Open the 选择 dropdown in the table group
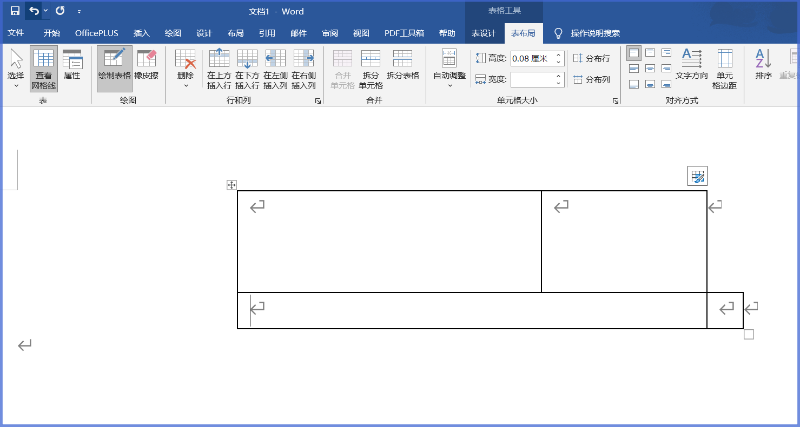800x427 pixels. pos(16,69)
